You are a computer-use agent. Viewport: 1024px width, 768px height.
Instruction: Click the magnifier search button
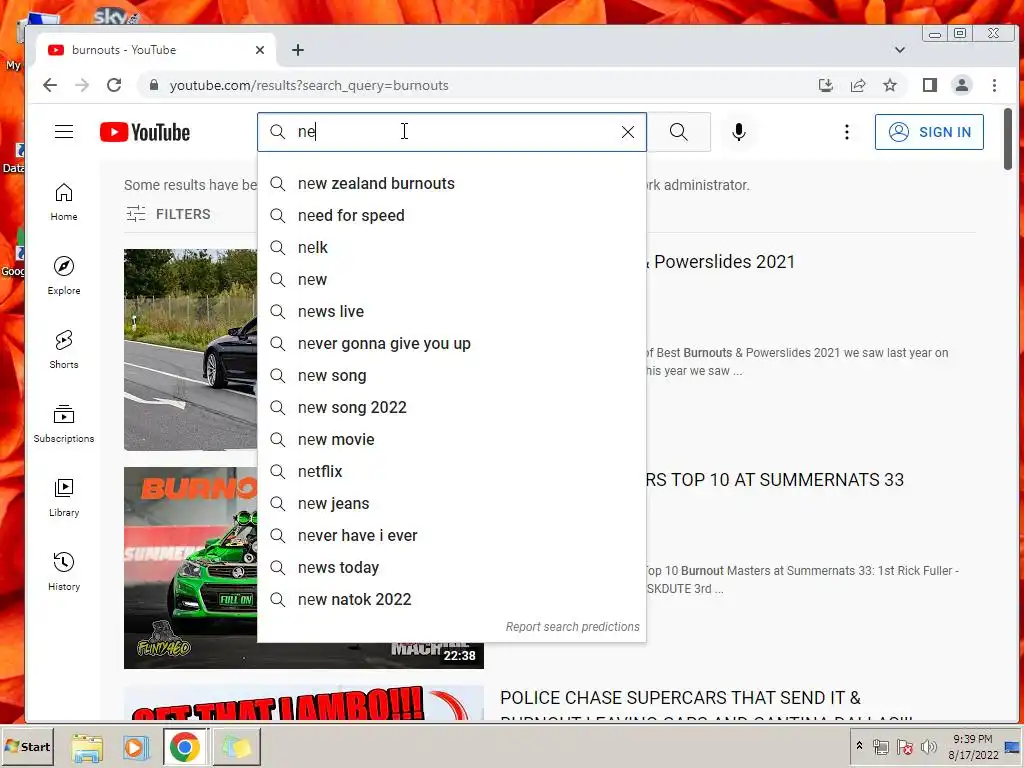click(679, 132)
